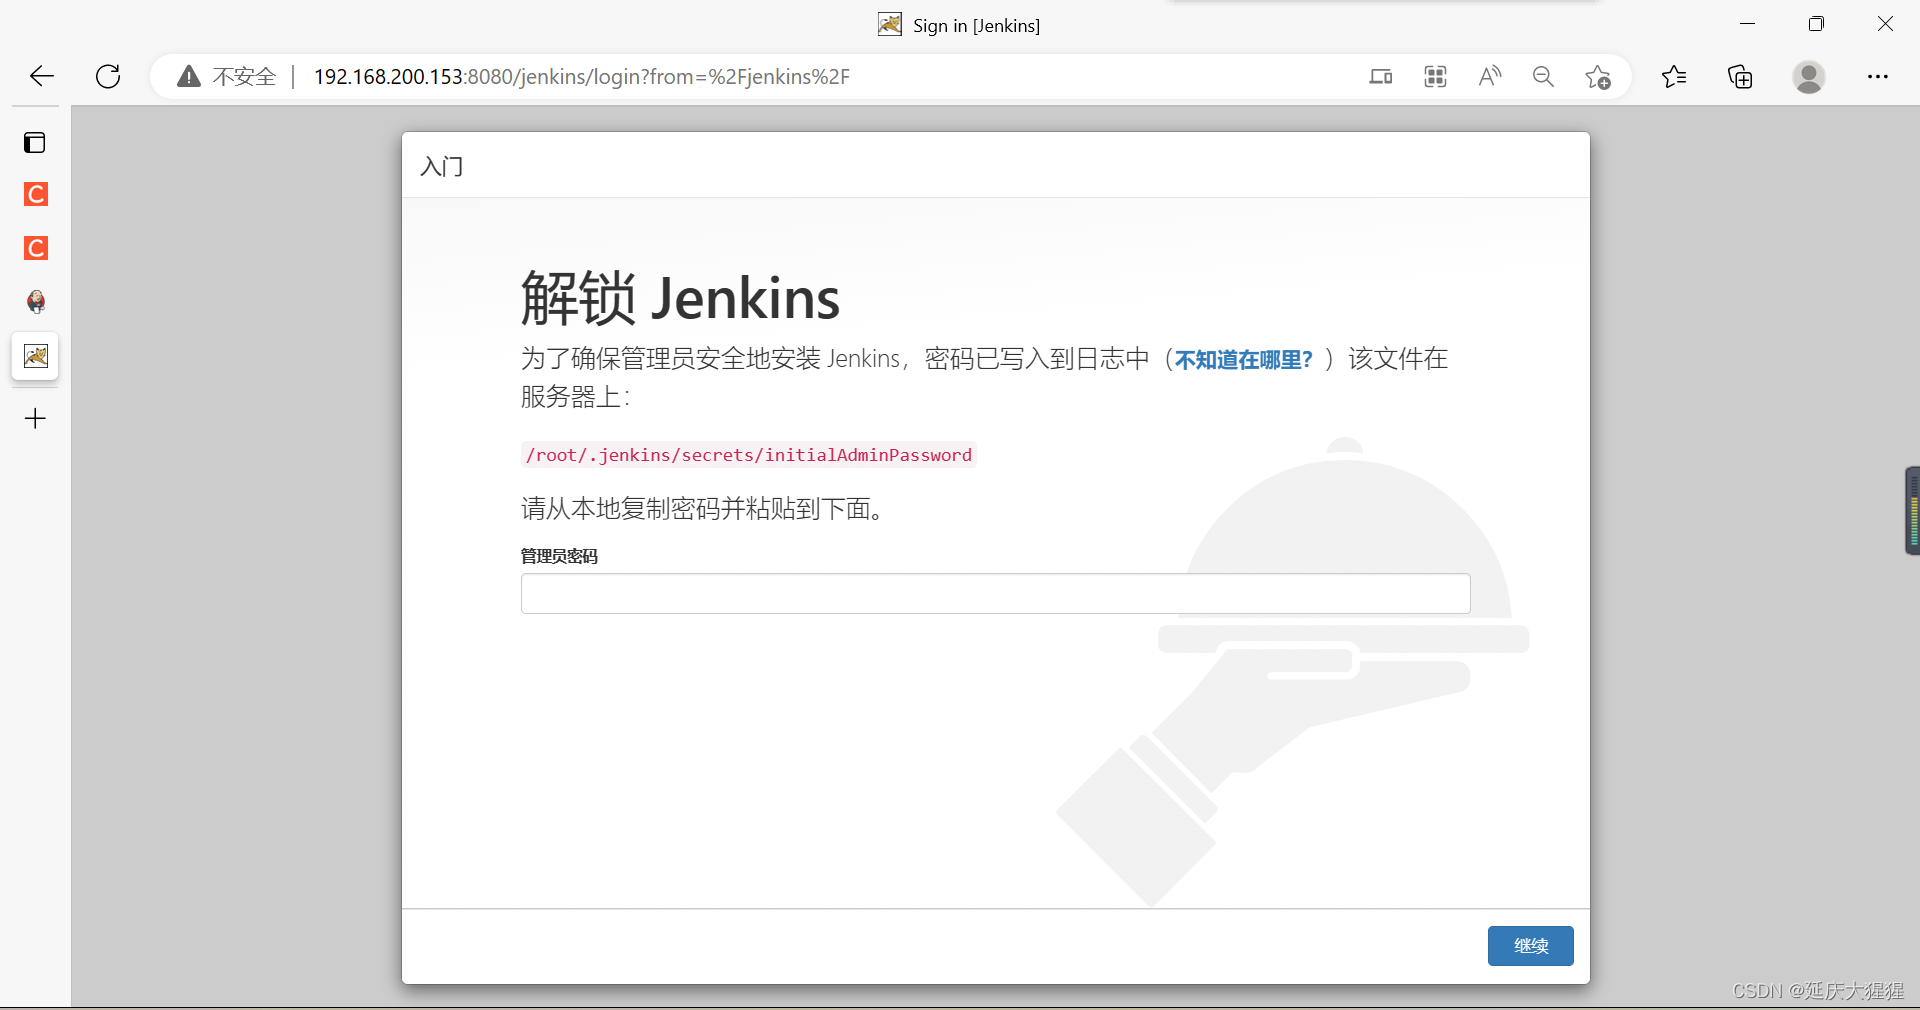Click the address bar URL

click(581, 77)
